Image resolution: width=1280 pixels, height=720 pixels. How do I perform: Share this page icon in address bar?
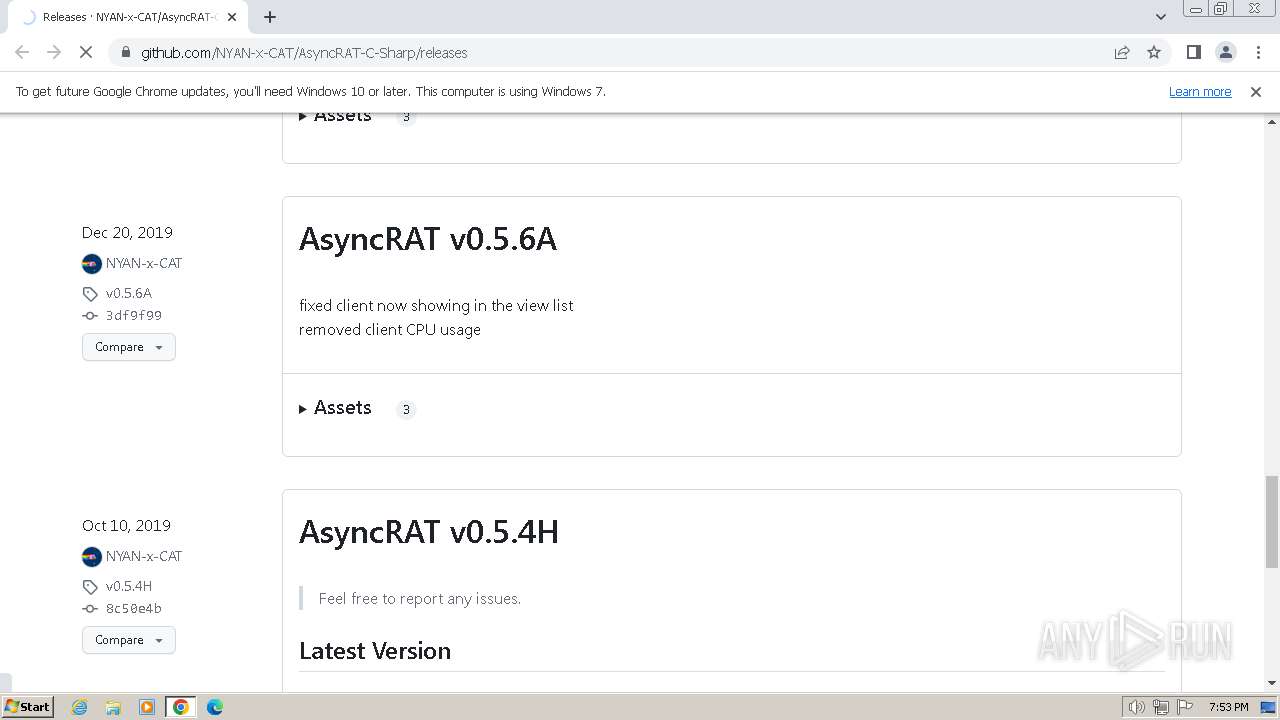click(1122, 52)
